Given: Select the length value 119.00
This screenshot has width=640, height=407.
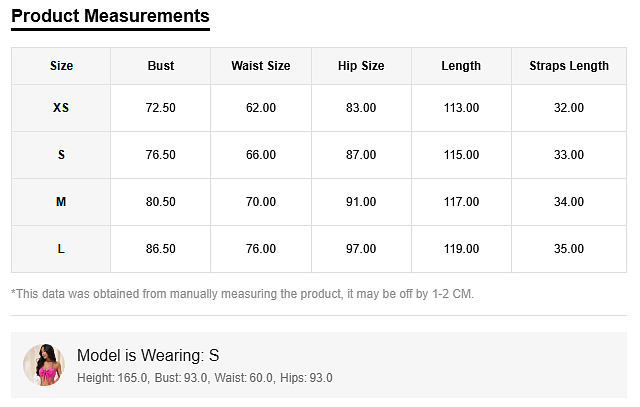Looking at the screenshot, I should (461, 249).
